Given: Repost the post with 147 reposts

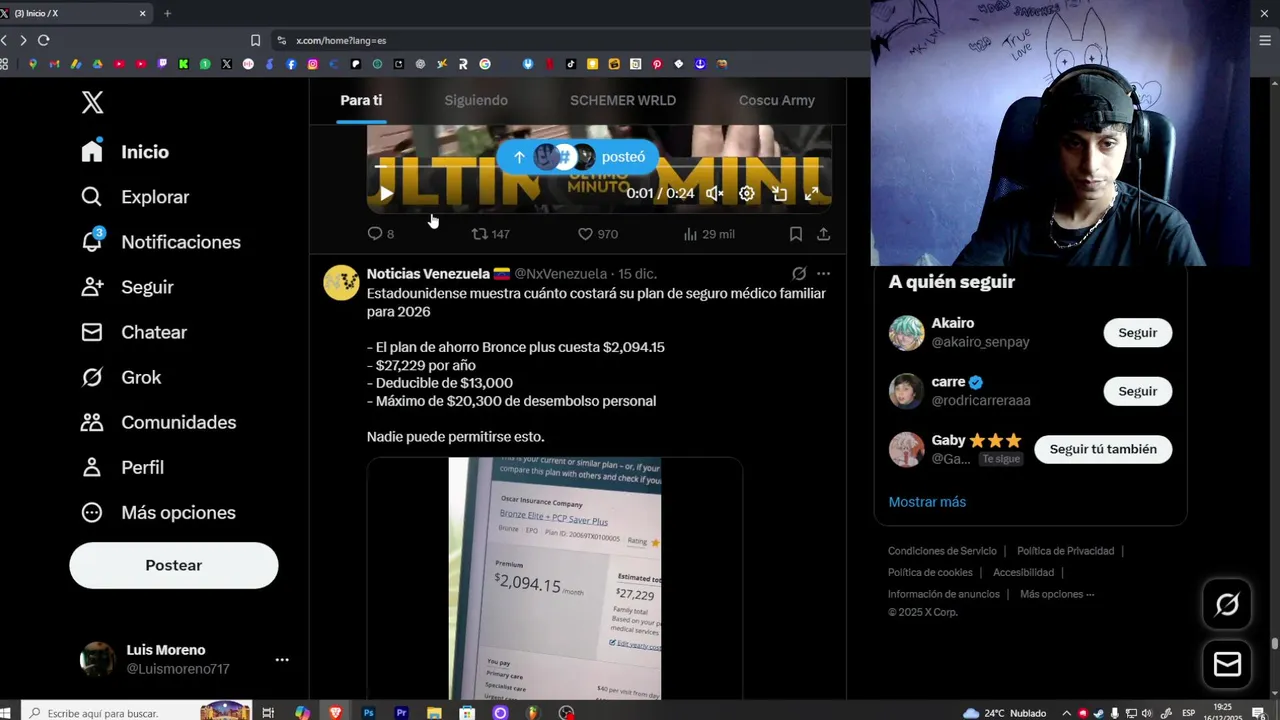Looking at the screenshot, I should (491, 234).
